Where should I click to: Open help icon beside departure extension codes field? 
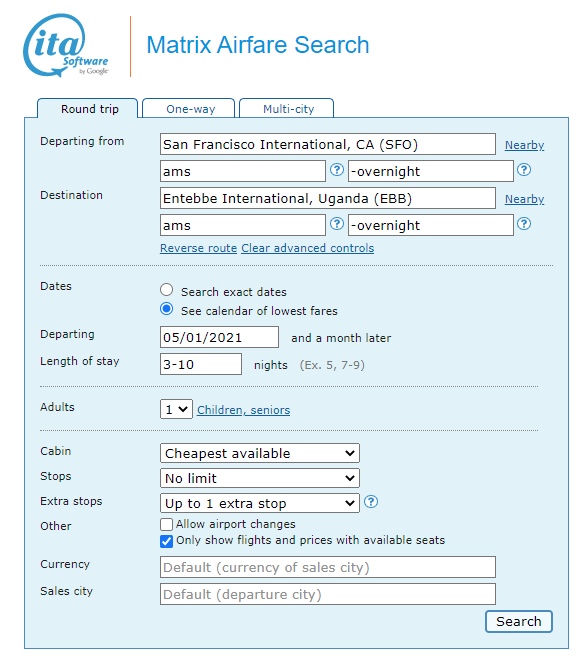point(524,170)
